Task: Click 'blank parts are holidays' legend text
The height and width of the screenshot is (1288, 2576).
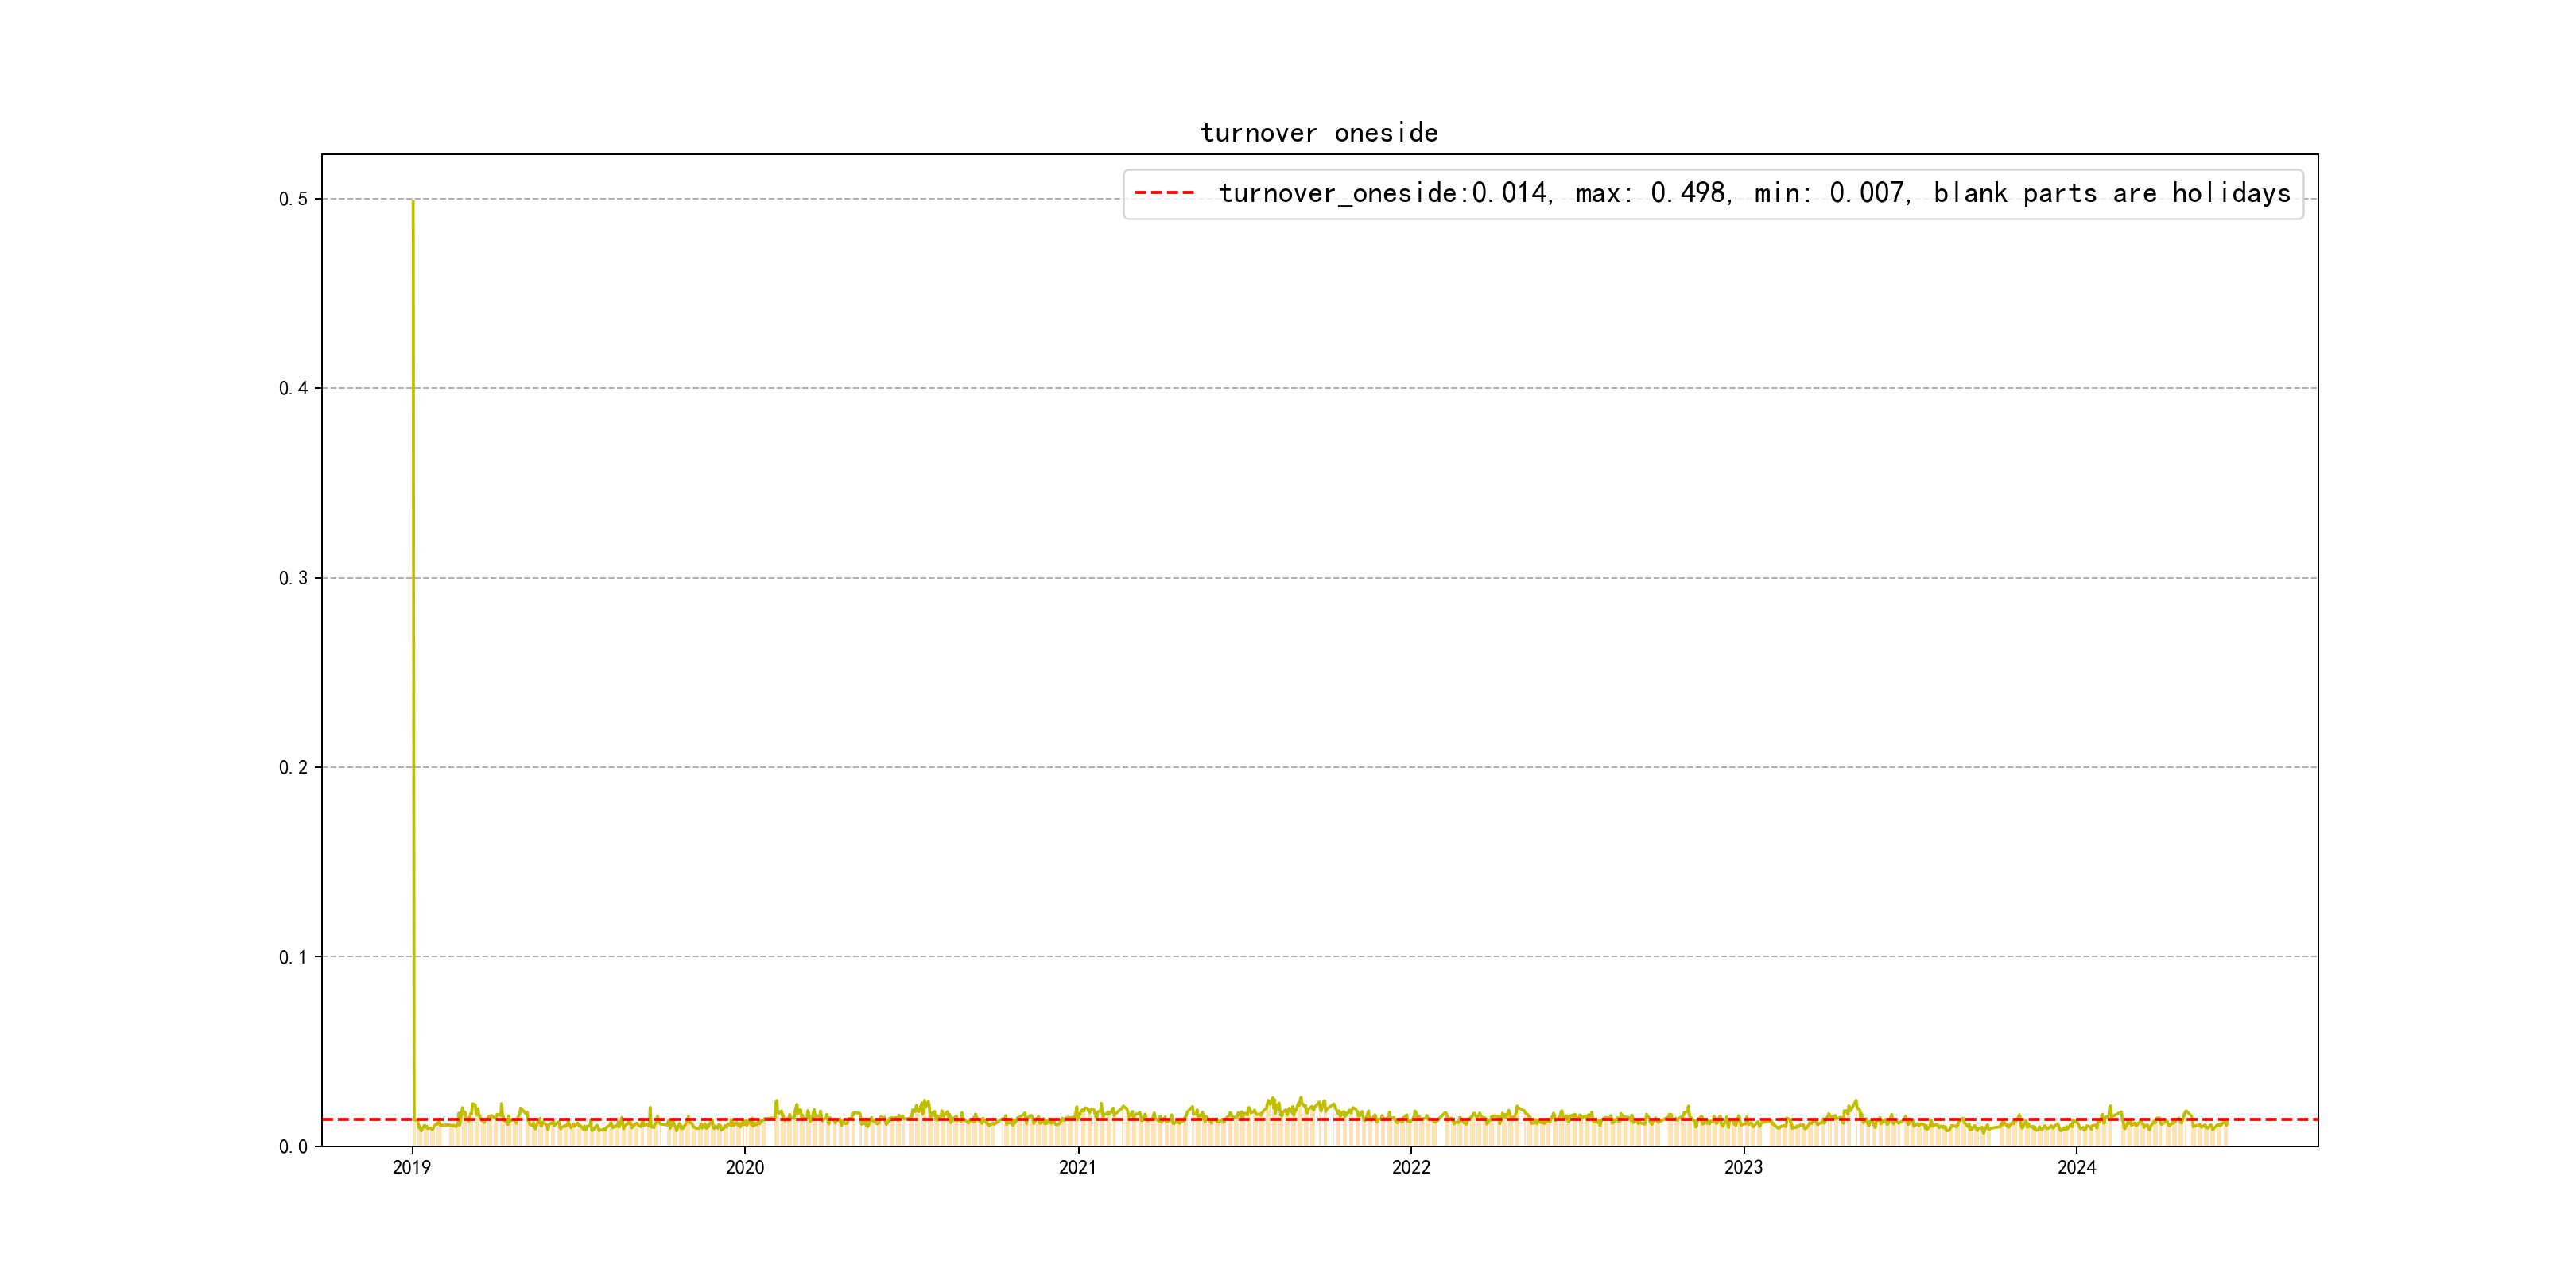Action: [2111, 193]
